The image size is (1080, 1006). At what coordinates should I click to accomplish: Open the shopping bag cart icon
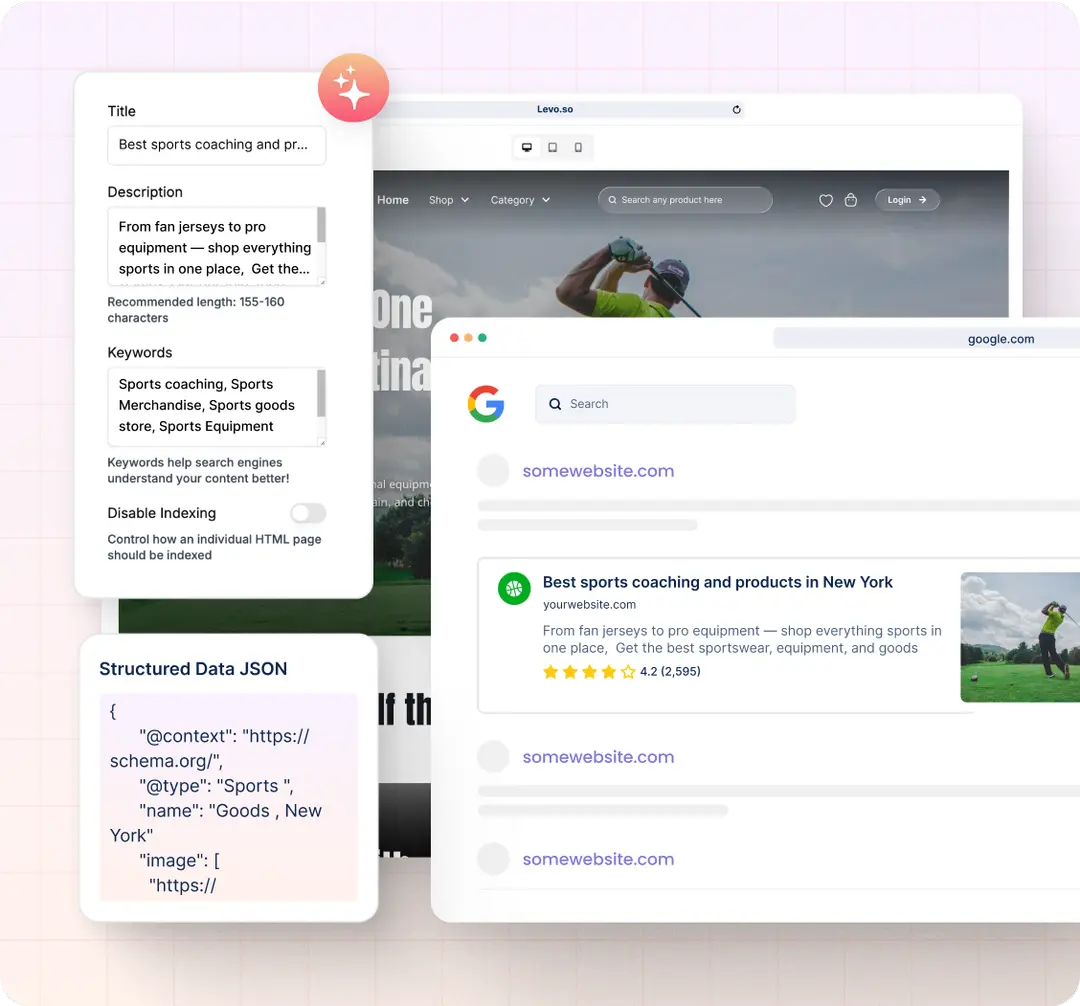[x=851, y=200]
